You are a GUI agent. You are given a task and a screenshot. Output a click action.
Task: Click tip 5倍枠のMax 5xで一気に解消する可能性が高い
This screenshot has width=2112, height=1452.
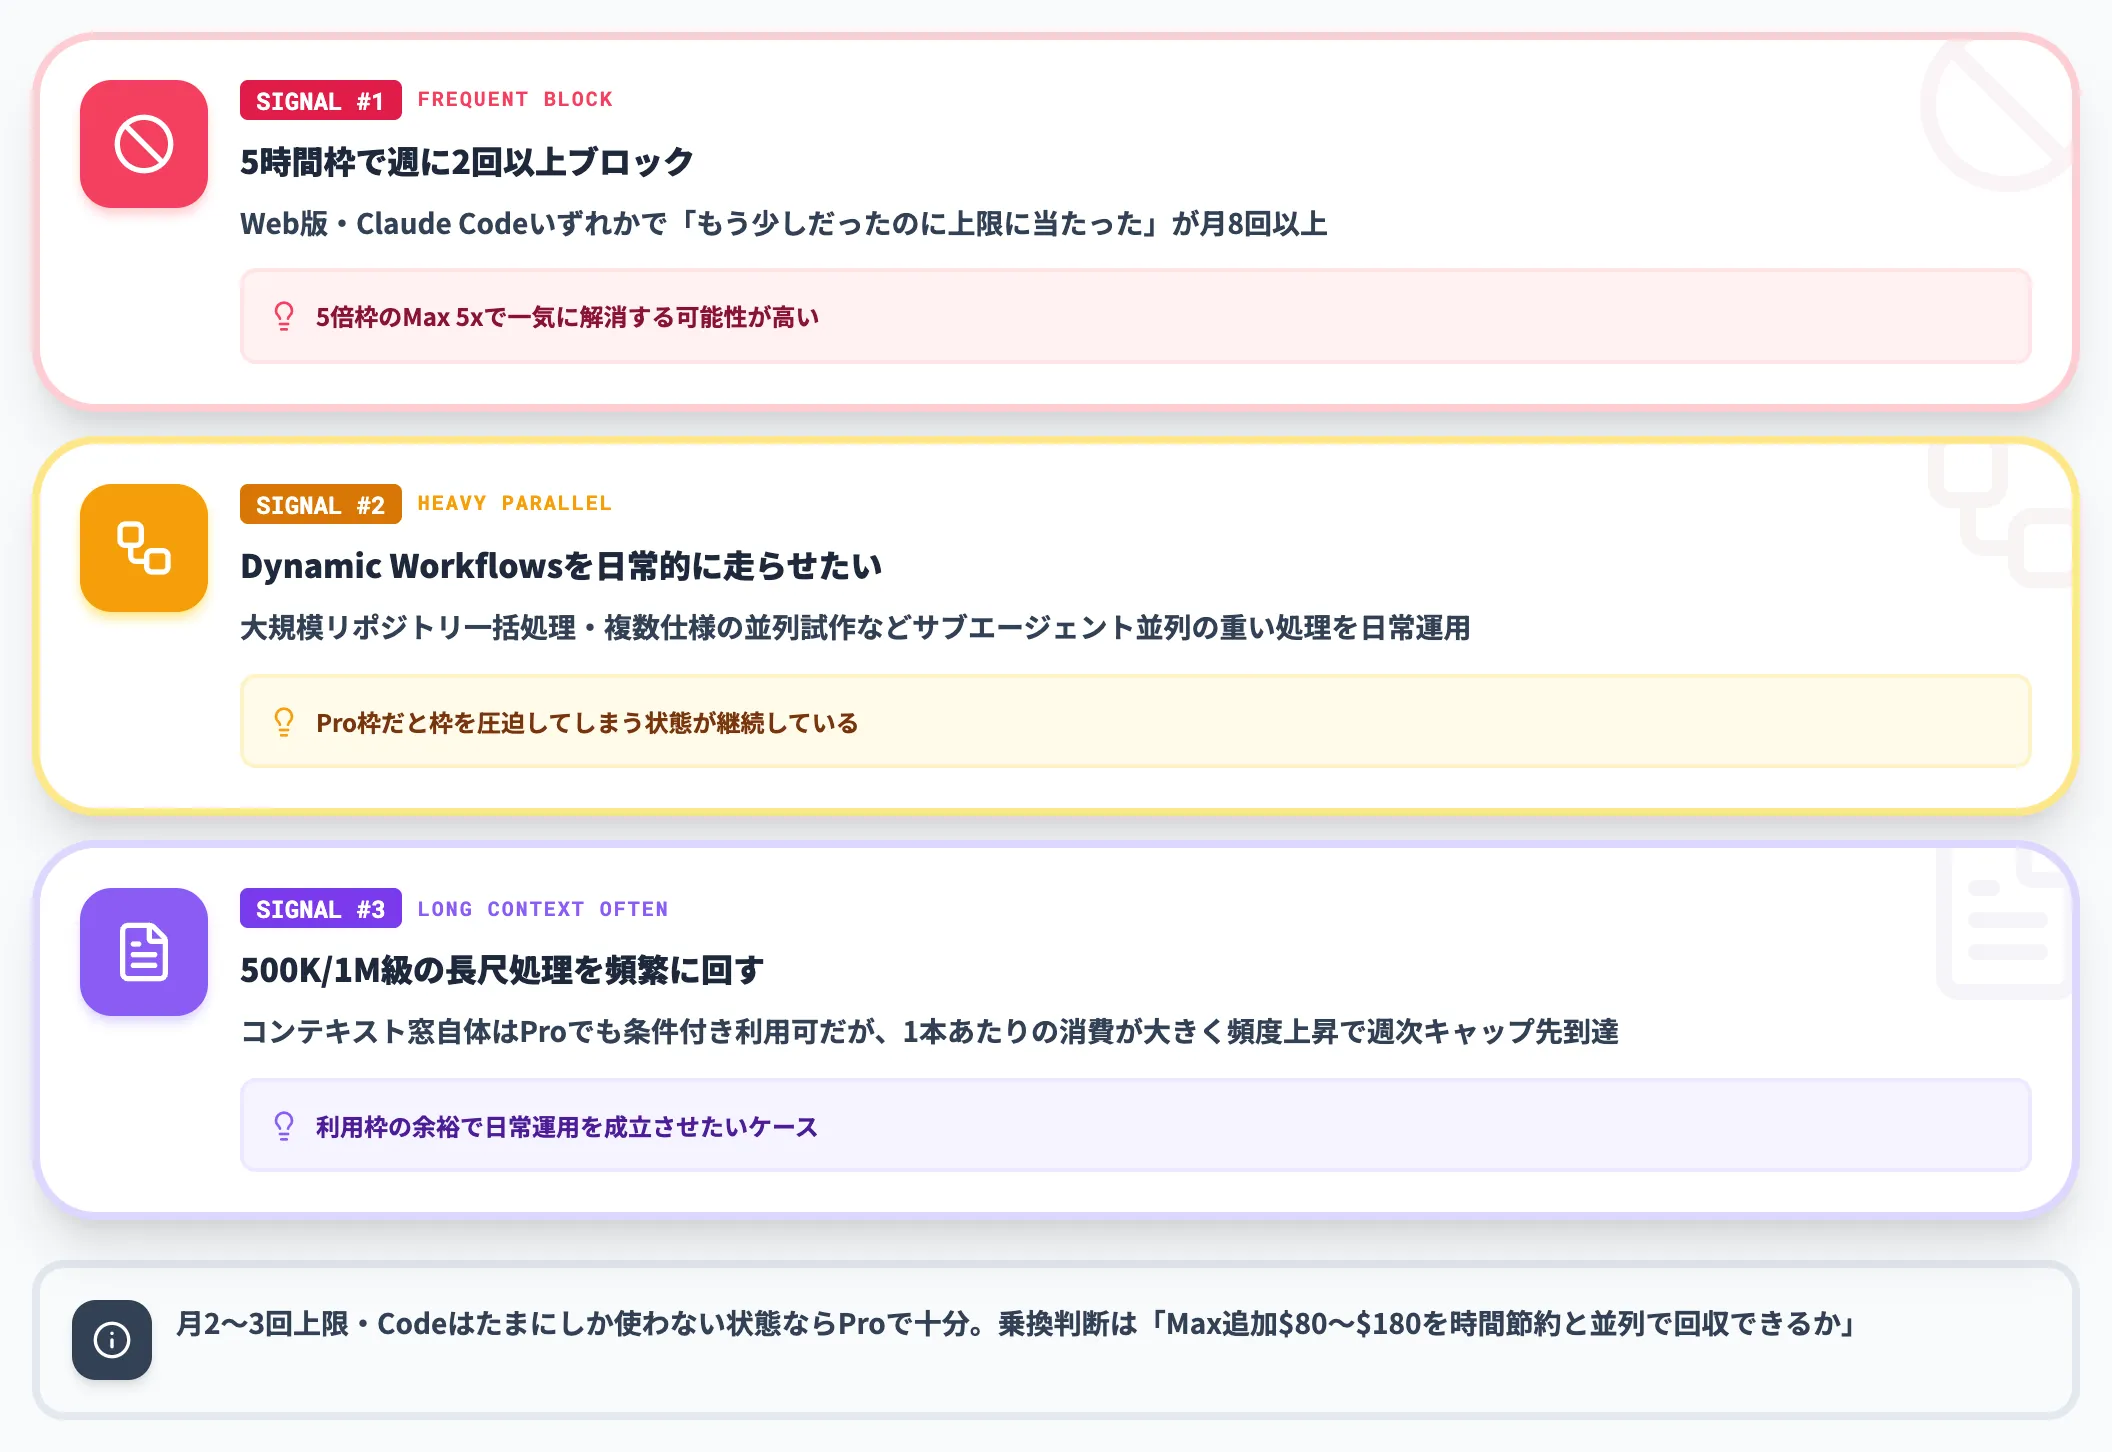click(1135, 317)
